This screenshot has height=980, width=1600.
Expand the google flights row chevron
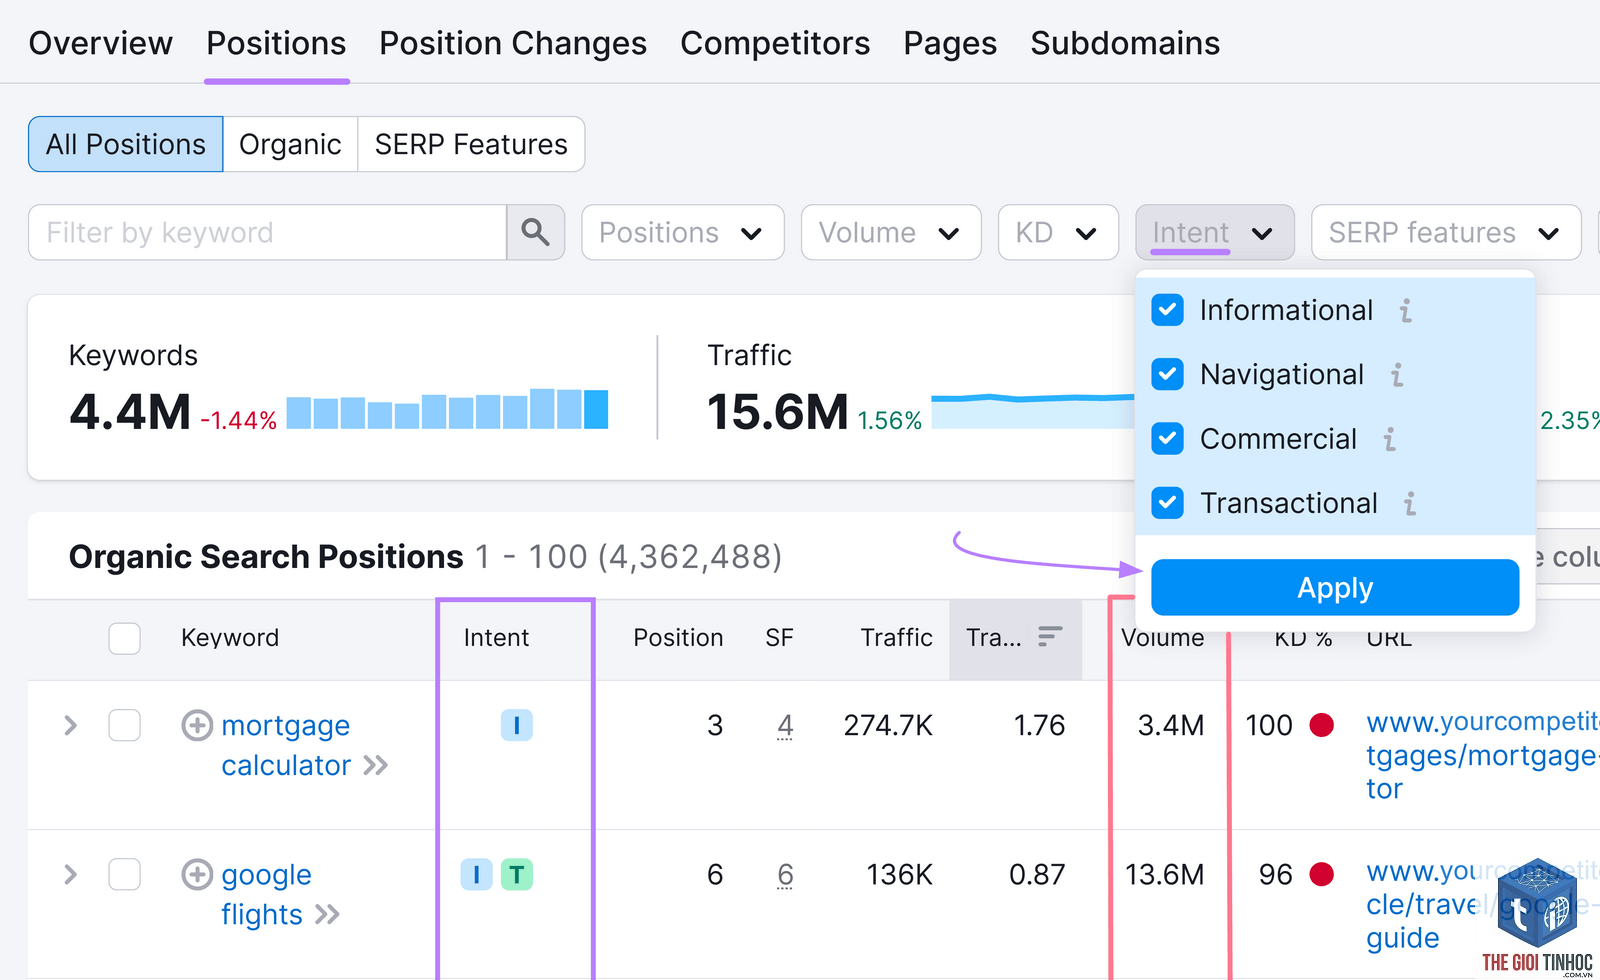pyautogui.click(x=70, y=875)
